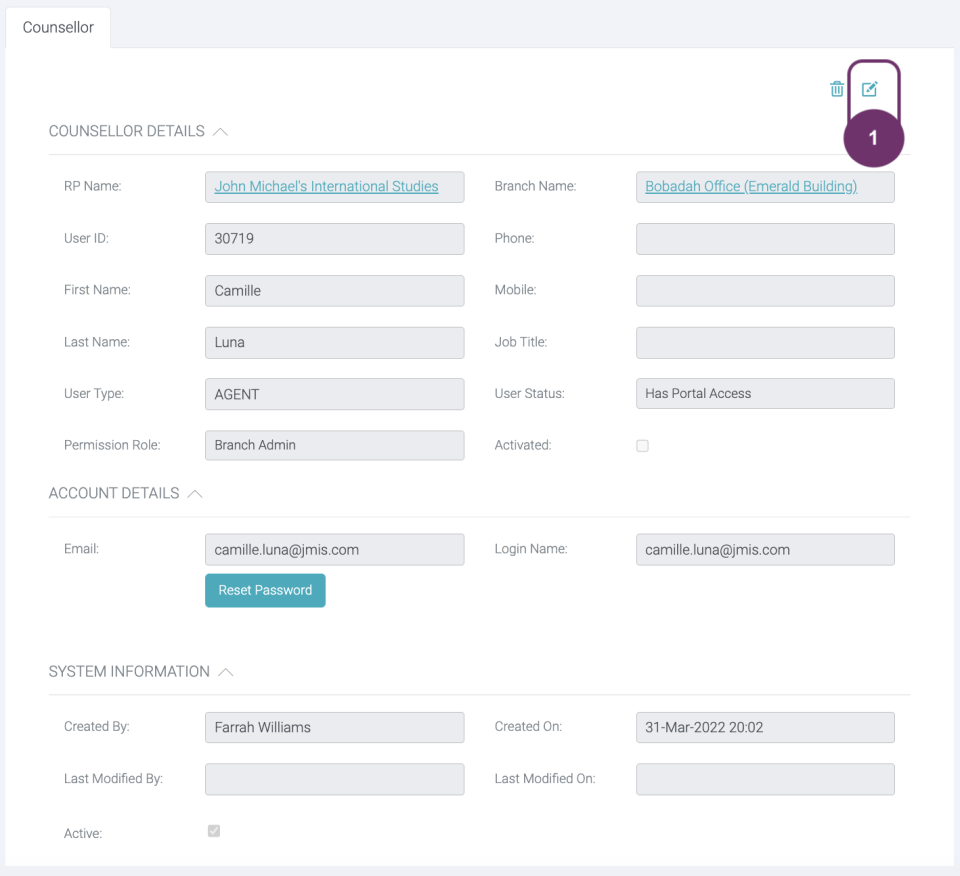The height and width of the screenshot is (876, 960).
Task: Click the Login Name field
Action: pos(765,550)
